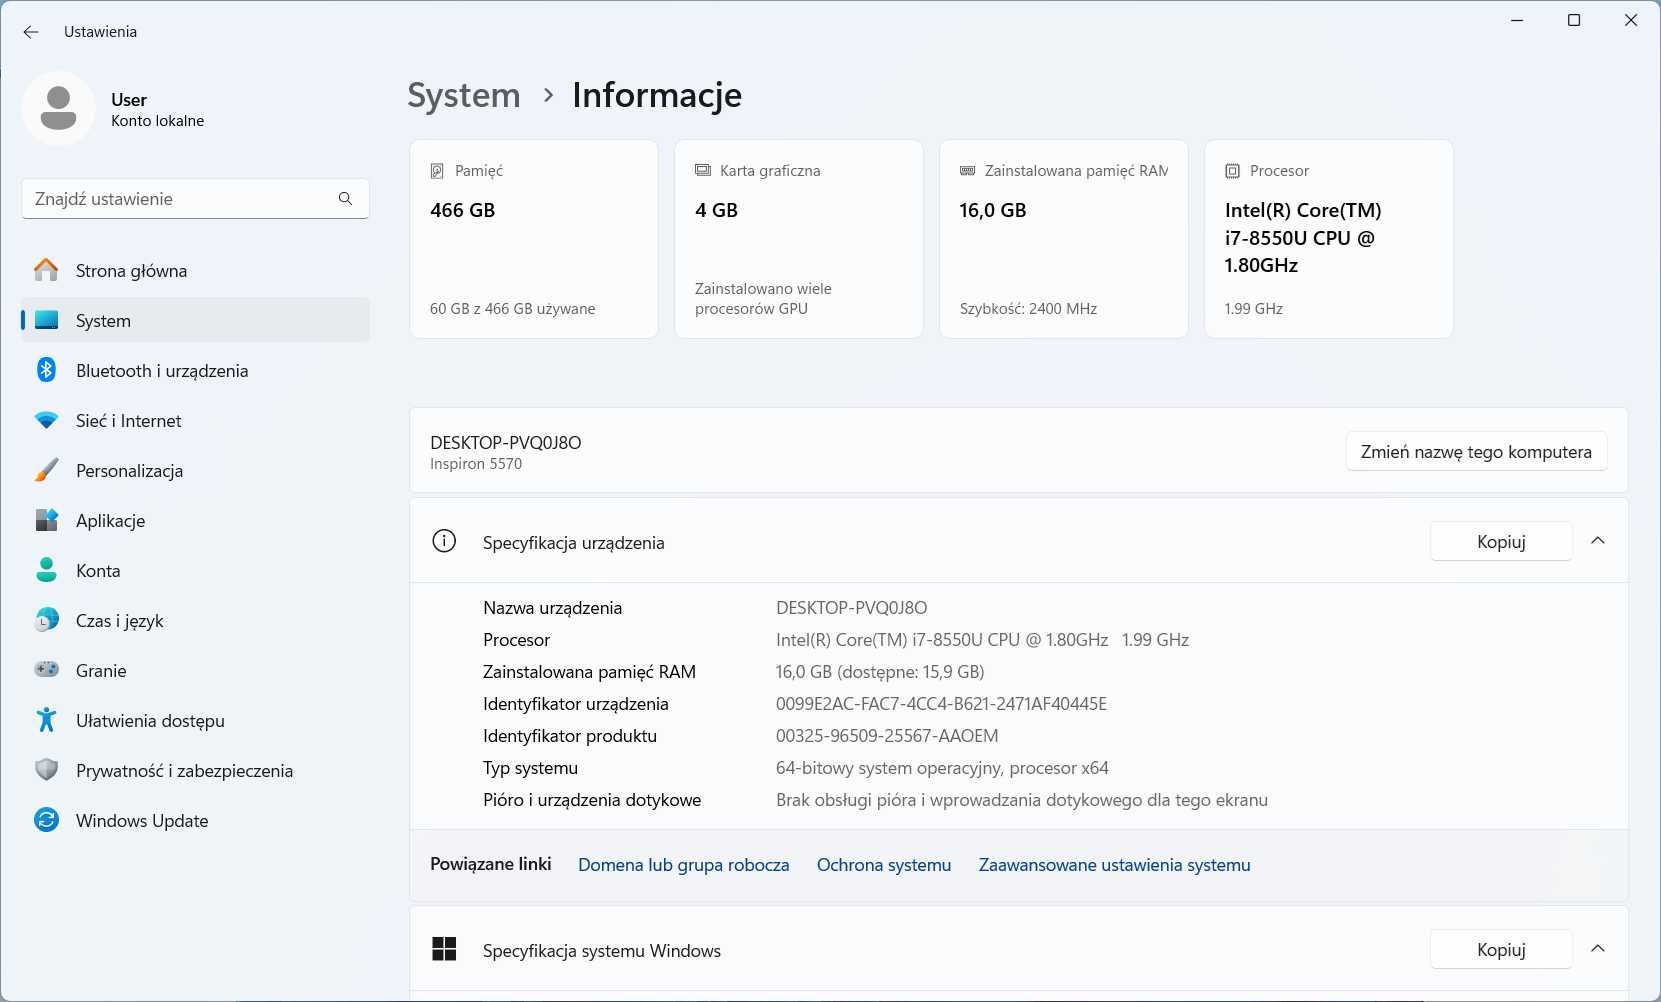
Task: Click Zmień nazwę tego komputera button
Action: (1476, 451)
